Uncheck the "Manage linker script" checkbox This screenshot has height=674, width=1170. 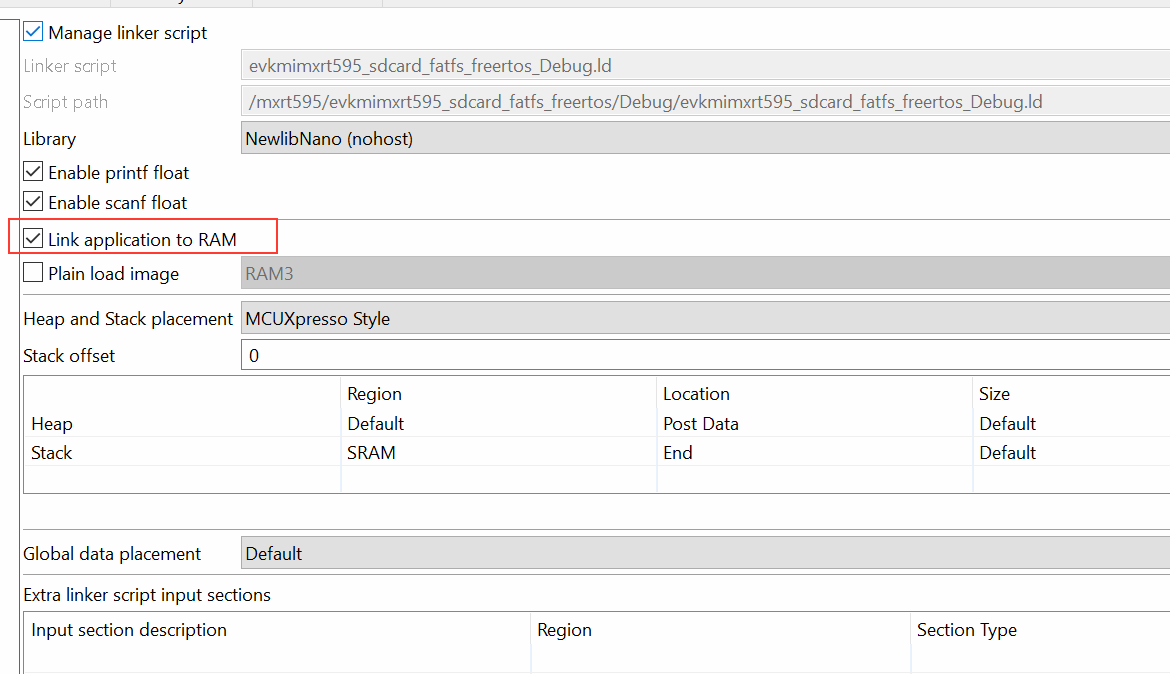[x=33, y=31]
